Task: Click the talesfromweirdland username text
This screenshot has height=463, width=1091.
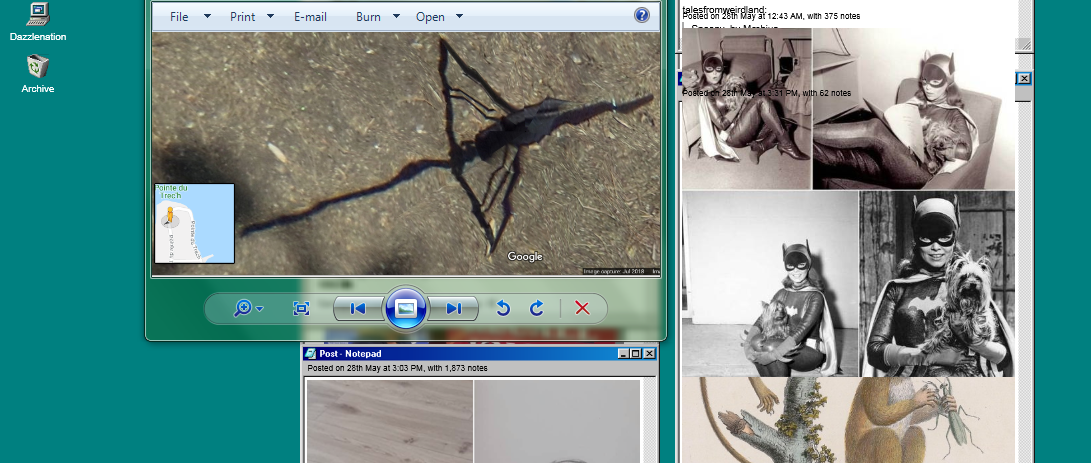Action: [724, 8]
